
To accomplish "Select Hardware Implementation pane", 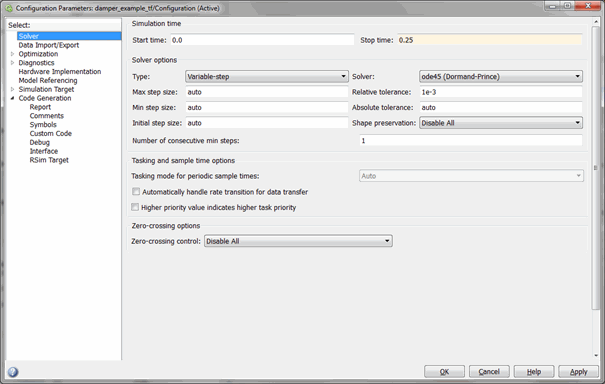I will tap(60, 71).
